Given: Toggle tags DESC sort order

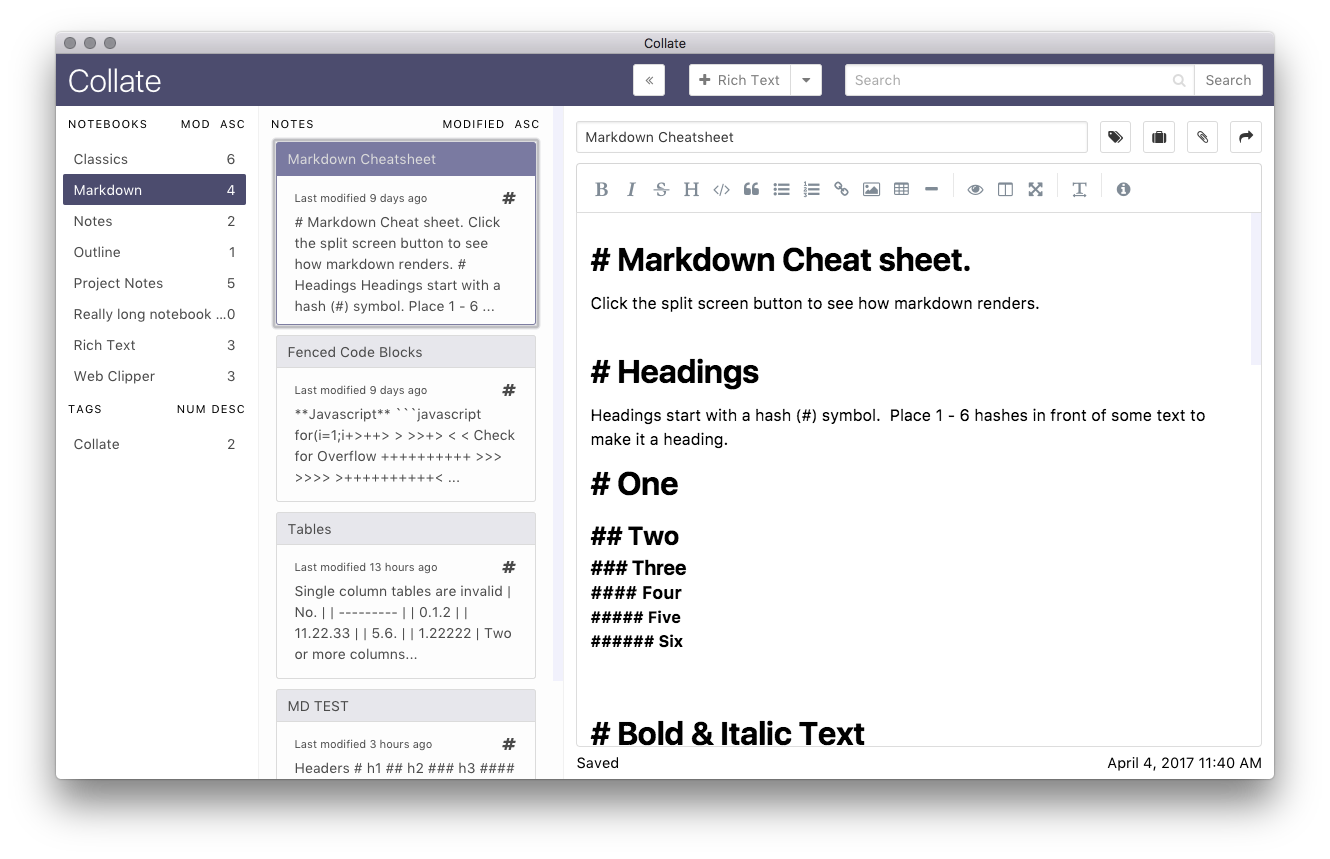Looking at the screenshot, I should point(228,409).
